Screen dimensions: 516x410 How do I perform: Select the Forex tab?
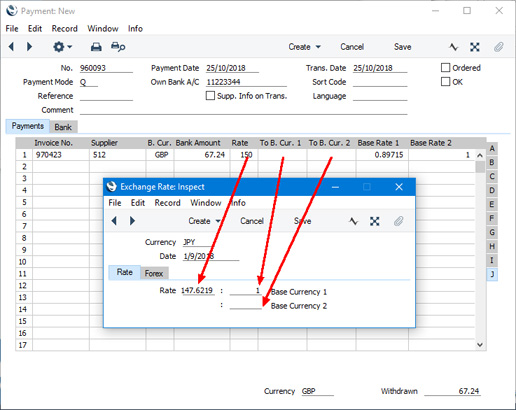pyautogui.click(x=154, y=273)
